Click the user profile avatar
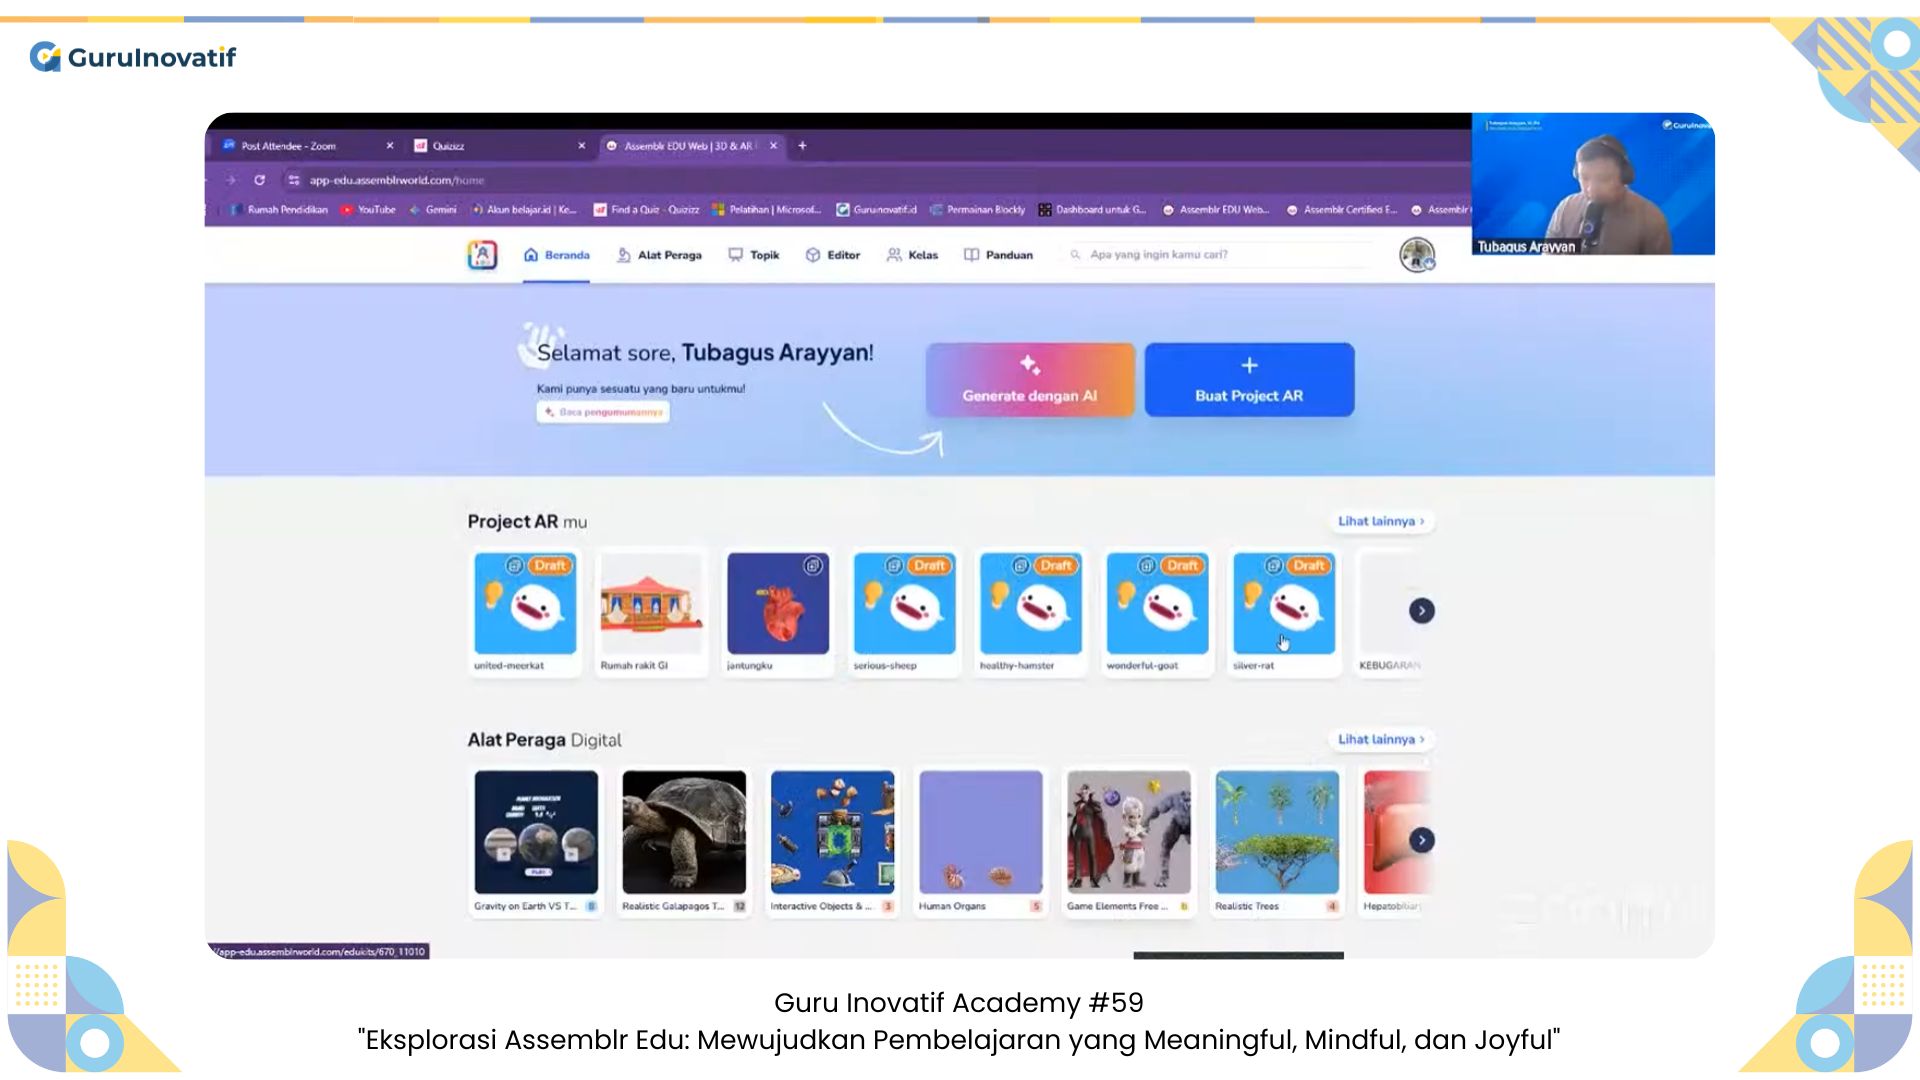This screenshot has width=1920, height=1080. 1417,255
